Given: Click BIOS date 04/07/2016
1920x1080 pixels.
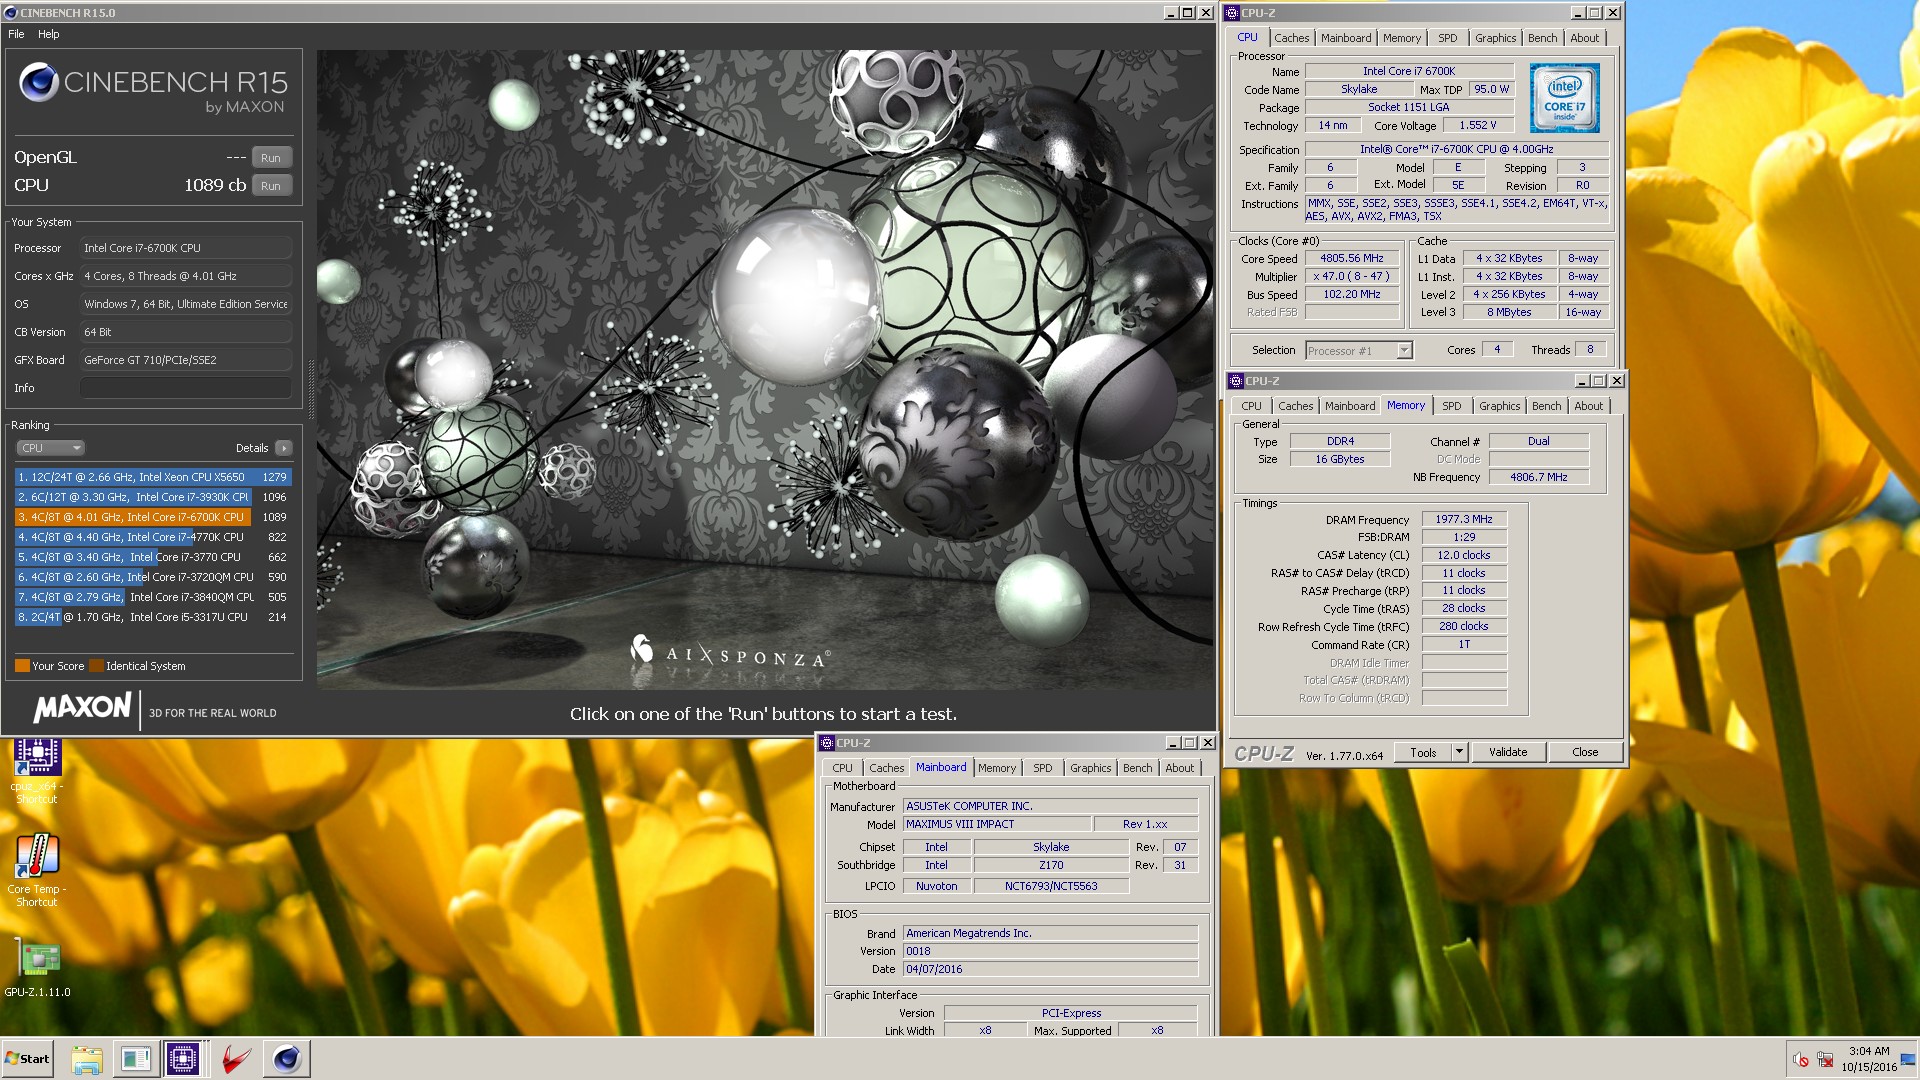Looking at the screenshot, I should click(x=1050, y=969).
